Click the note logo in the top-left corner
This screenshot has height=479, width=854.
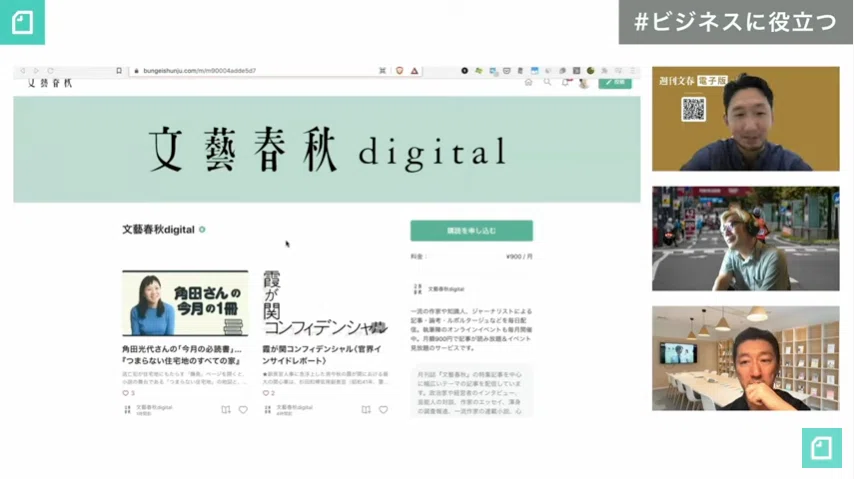pos(22,22)
